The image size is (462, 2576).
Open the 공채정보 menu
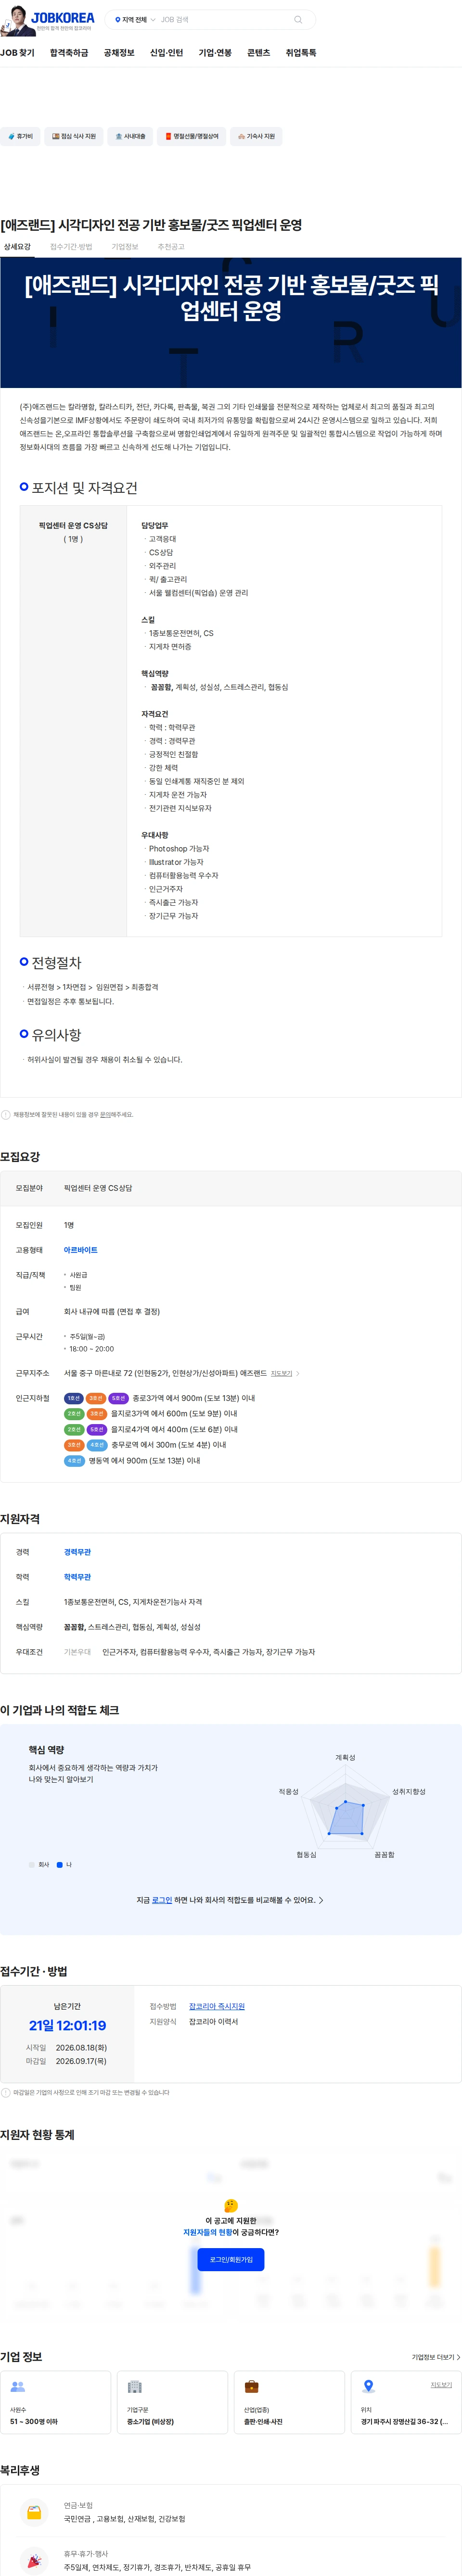[x=119, y=53]
